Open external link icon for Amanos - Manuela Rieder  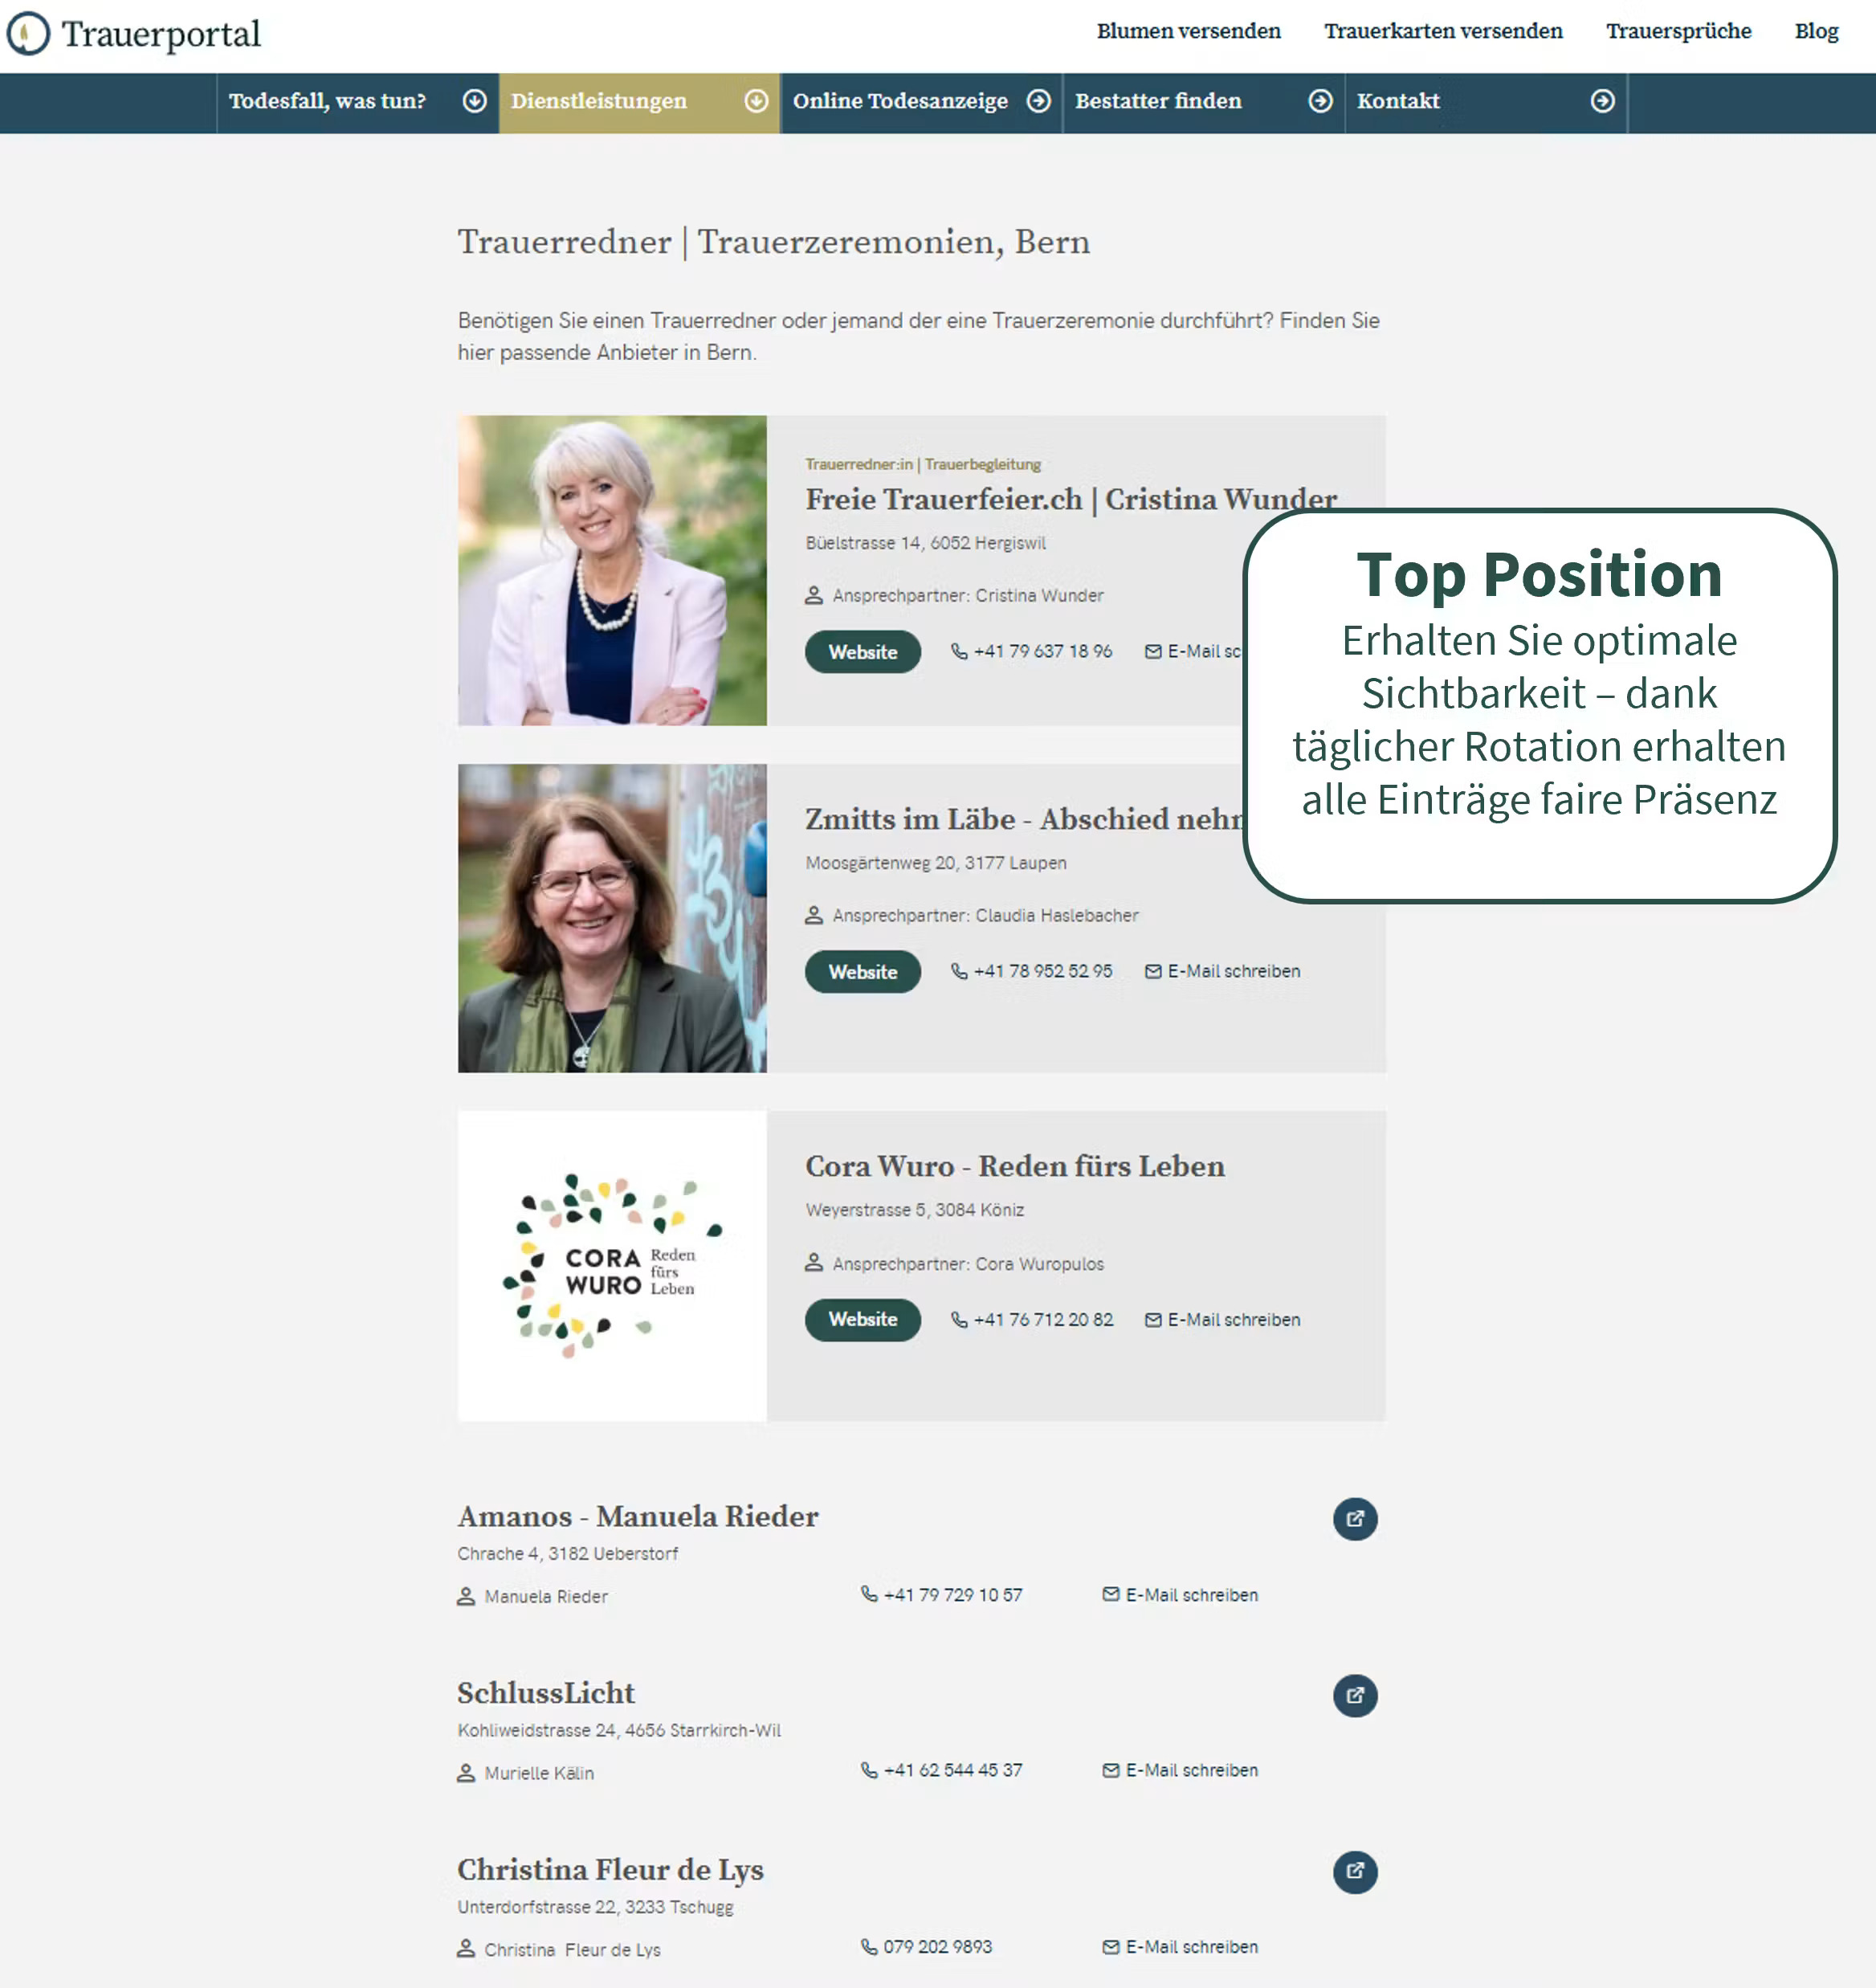pos(1355,1519)
